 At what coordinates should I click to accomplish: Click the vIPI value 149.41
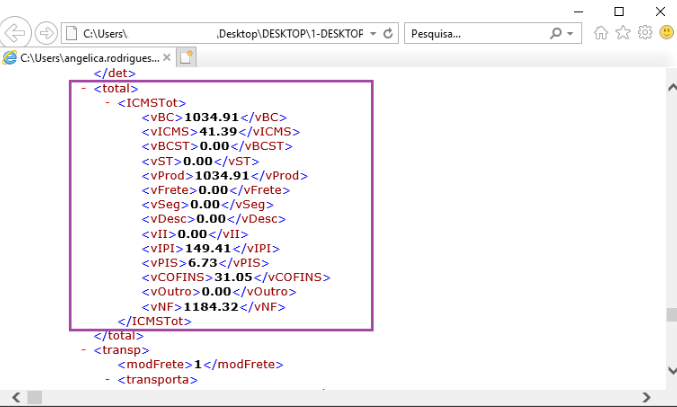[x=208, y=249]
